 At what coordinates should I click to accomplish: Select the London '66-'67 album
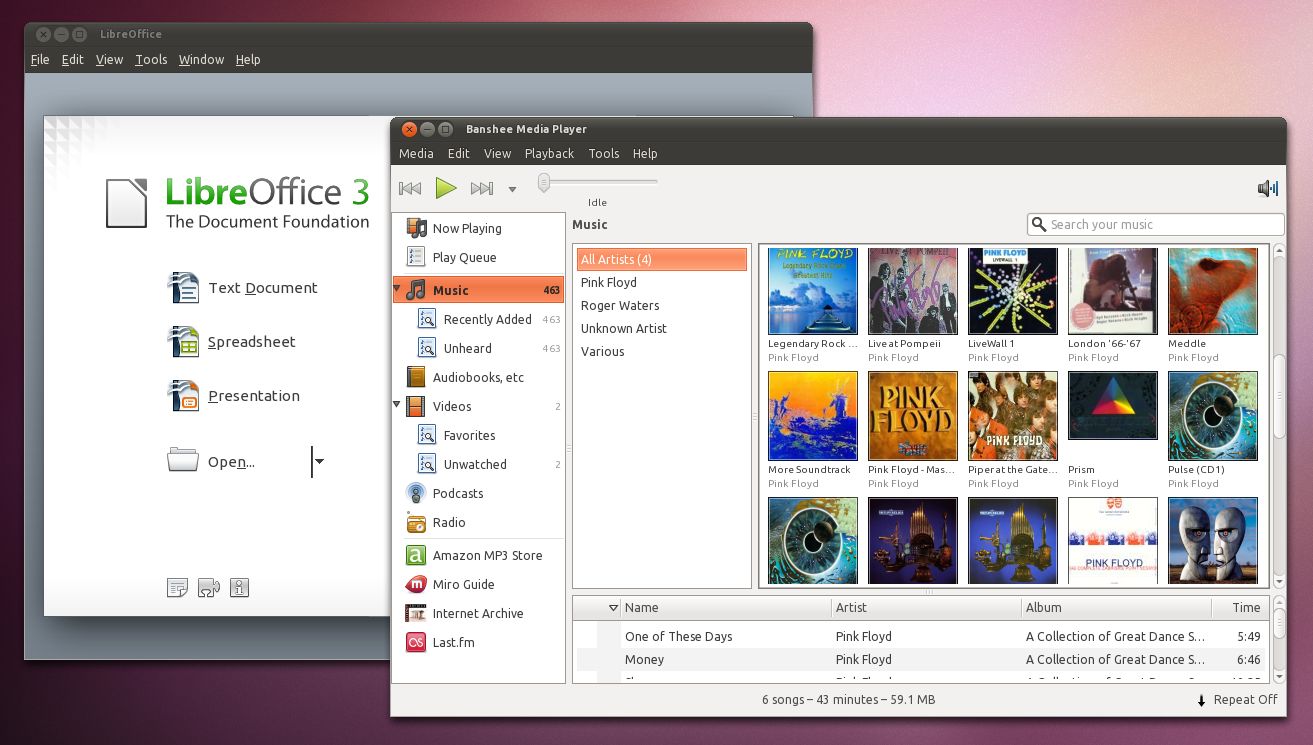click(1113, 291)
